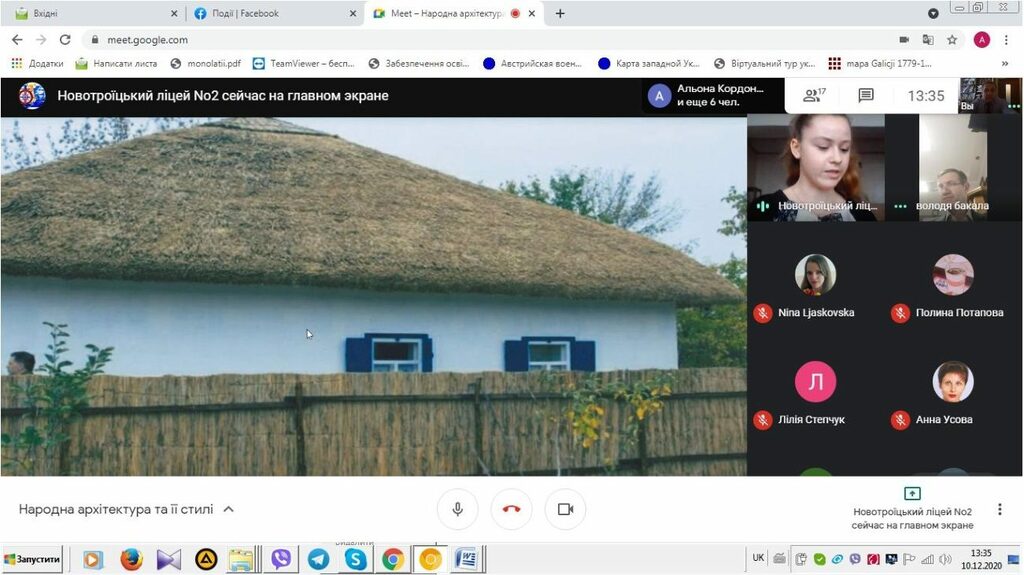1024x575 pixels.
Task: Open Telegram from the taskbar
Action: pos(318,560)
